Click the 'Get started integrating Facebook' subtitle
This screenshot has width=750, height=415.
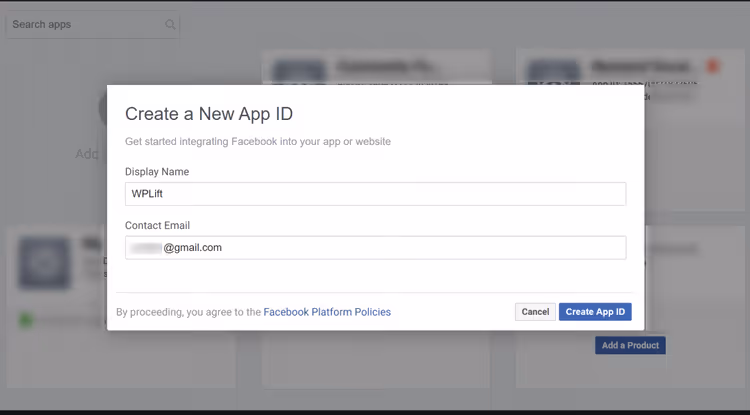click(x=258, y=142)
